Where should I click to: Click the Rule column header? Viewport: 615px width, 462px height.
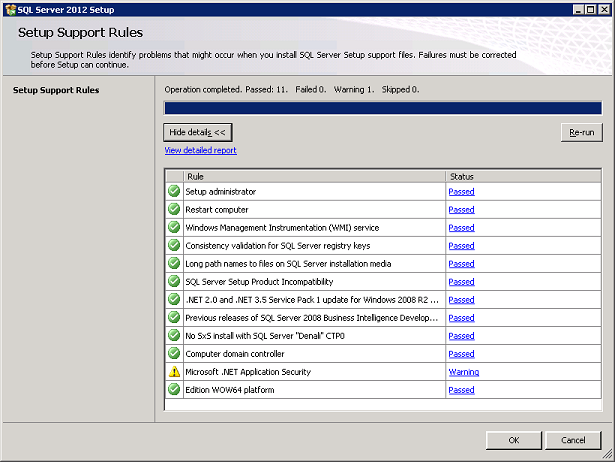[x=315, y=176]
